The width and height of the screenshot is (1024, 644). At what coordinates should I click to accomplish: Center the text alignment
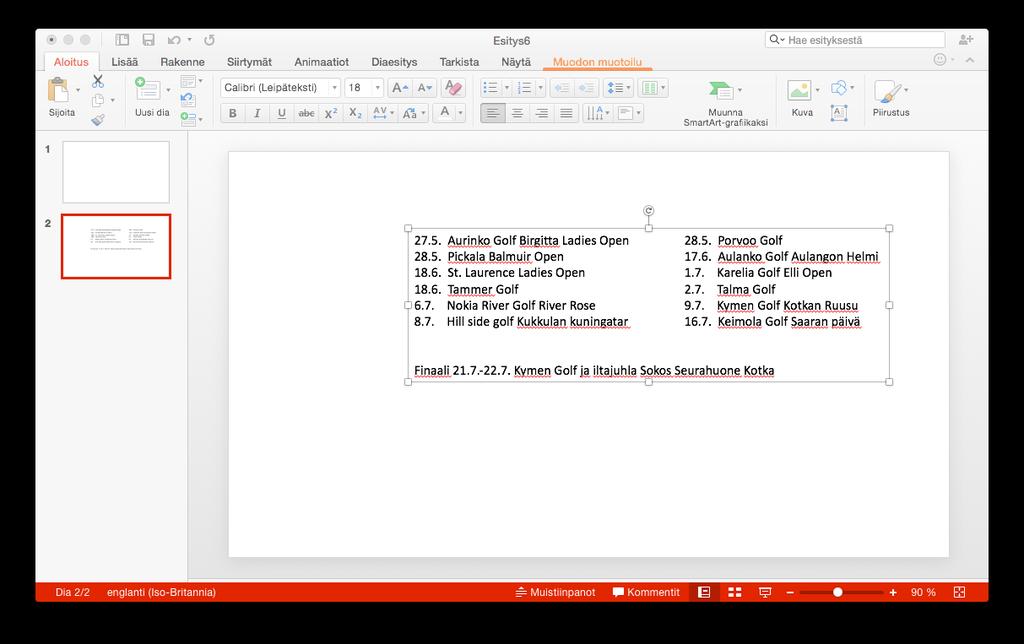pyautogui.click(x=517, y=114)
